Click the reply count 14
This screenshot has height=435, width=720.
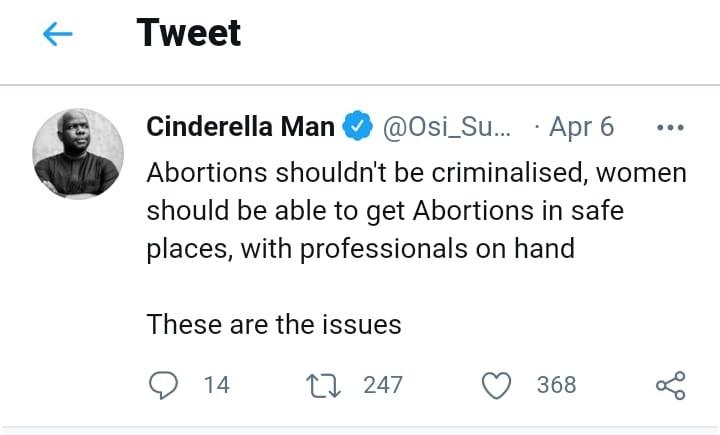pyautogui.click(x=216, y=384)
